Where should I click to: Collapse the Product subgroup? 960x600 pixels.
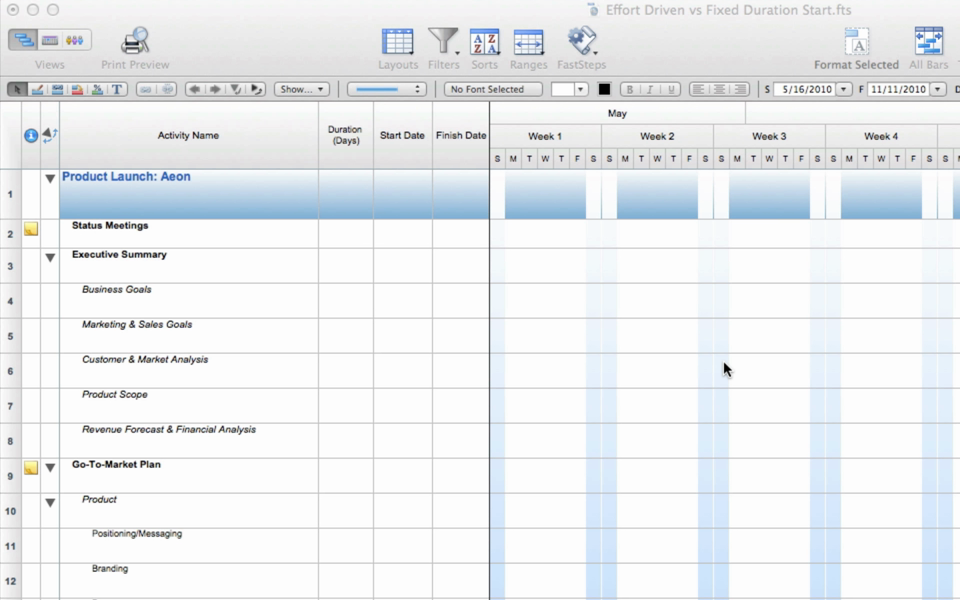(50, 503)
